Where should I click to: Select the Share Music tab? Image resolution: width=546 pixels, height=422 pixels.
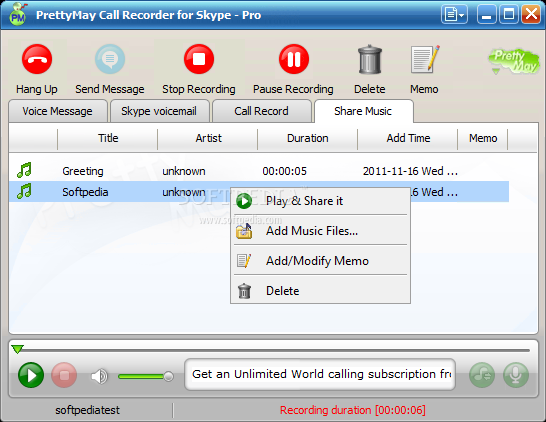coord(363,111)
